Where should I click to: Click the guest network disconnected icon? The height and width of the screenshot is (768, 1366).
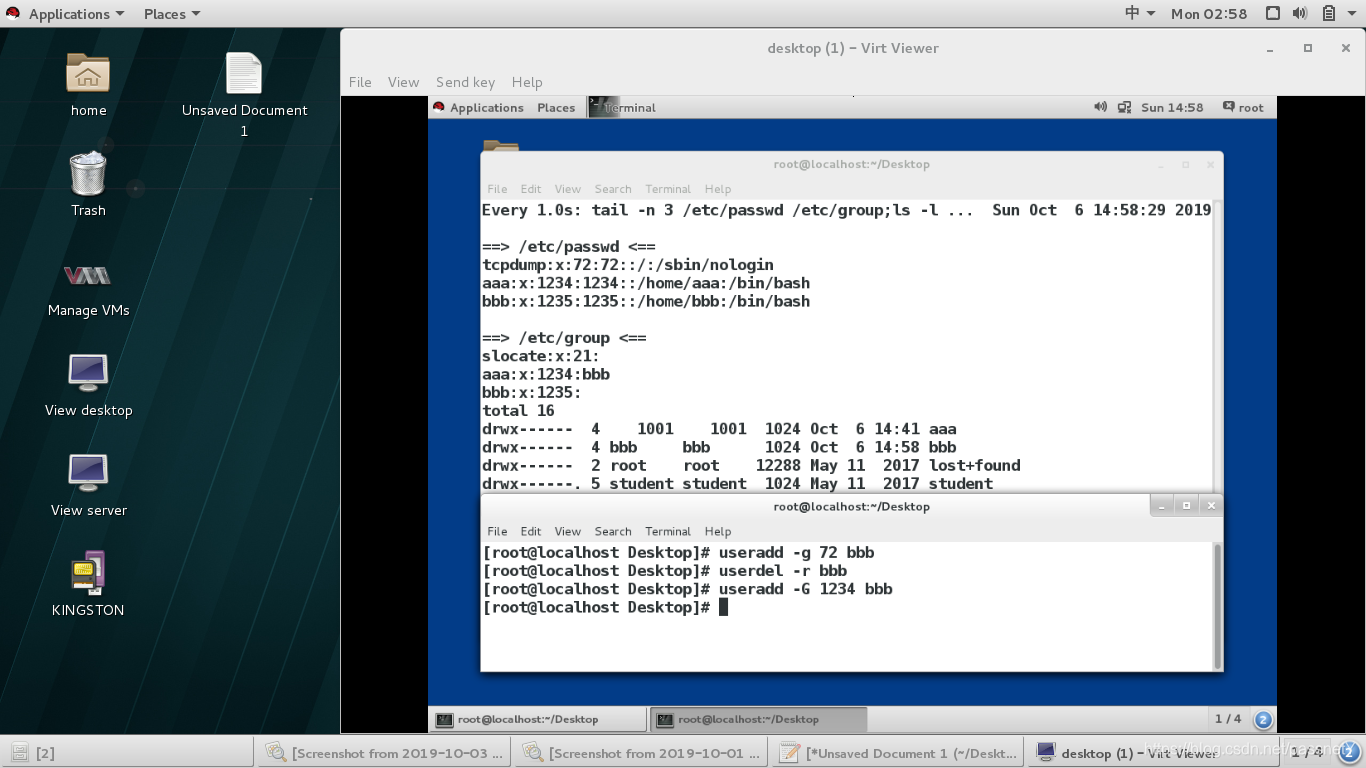pyautogui.click(x=1124, y=107)
